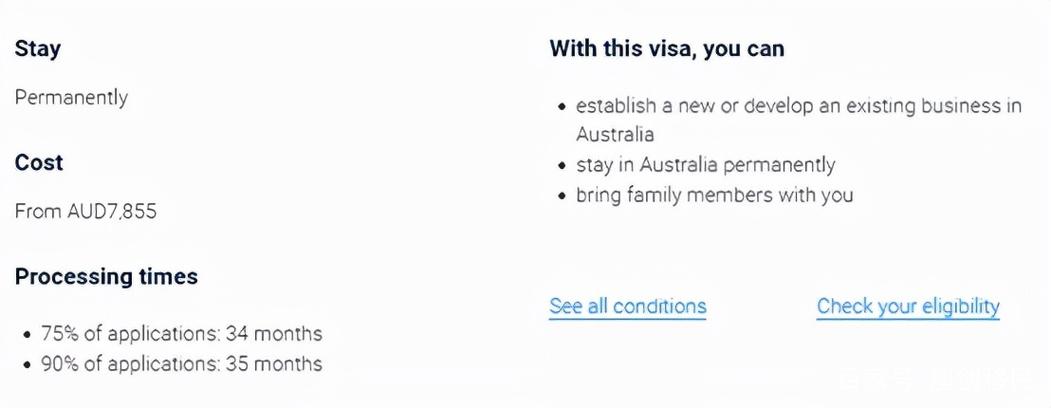The height and width of the screenshot is (408, 1051).
Task: Click the word Australia on the wrapped bullet line
Action: pyautogui.click(x=615, y=134)
